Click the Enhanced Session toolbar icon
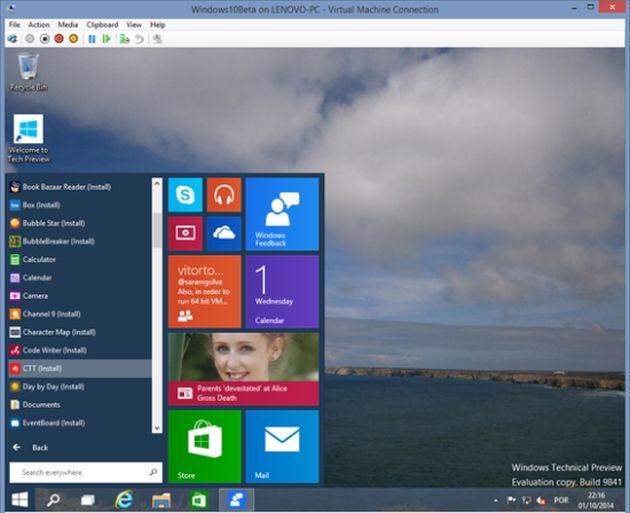 pos(157,39)
